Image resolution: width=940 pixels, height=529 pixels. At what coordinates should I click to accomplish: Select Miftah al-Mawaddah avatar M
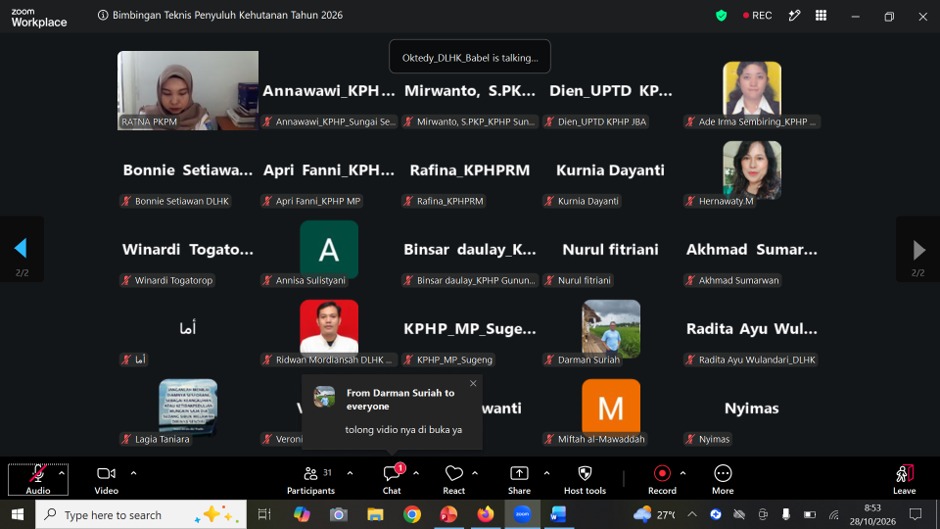(611, 407)
